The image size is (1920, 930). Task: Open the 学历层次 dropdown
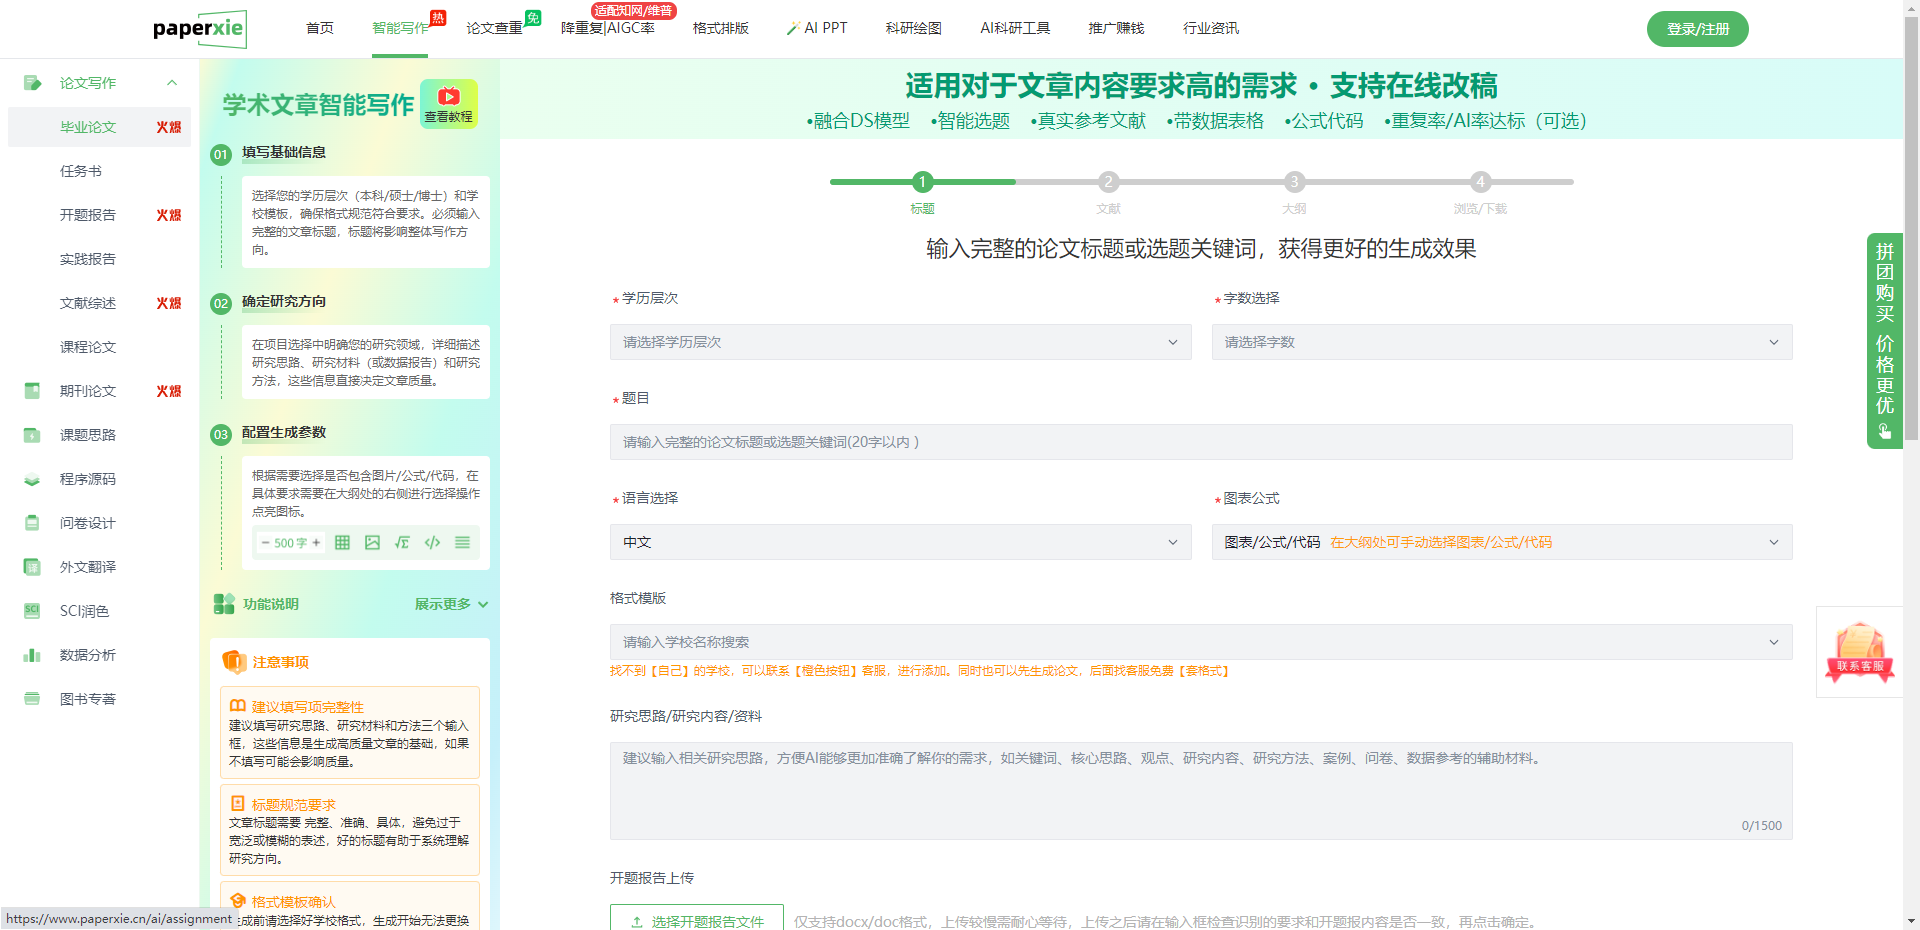900,342
